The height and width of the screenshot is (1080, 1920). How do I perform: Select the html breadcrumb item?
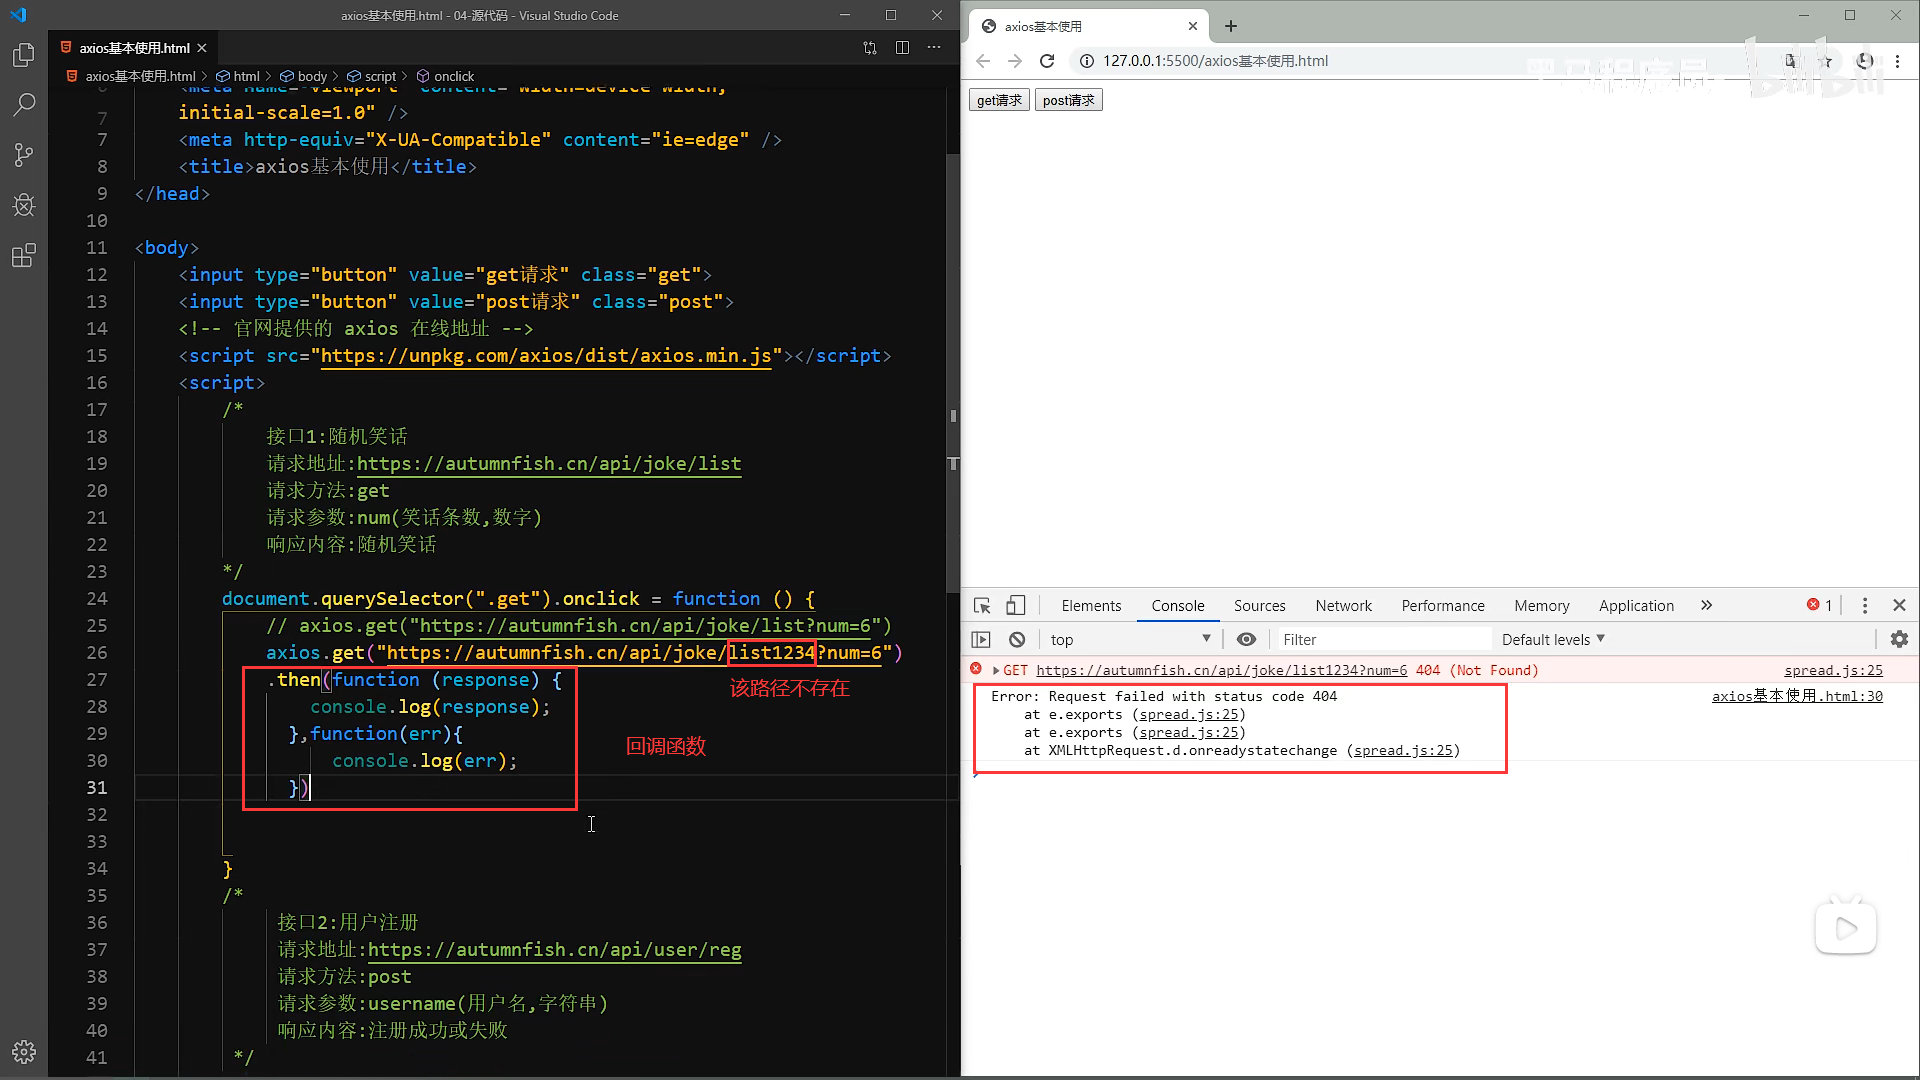pyautogui.click(x=238, y=76)
